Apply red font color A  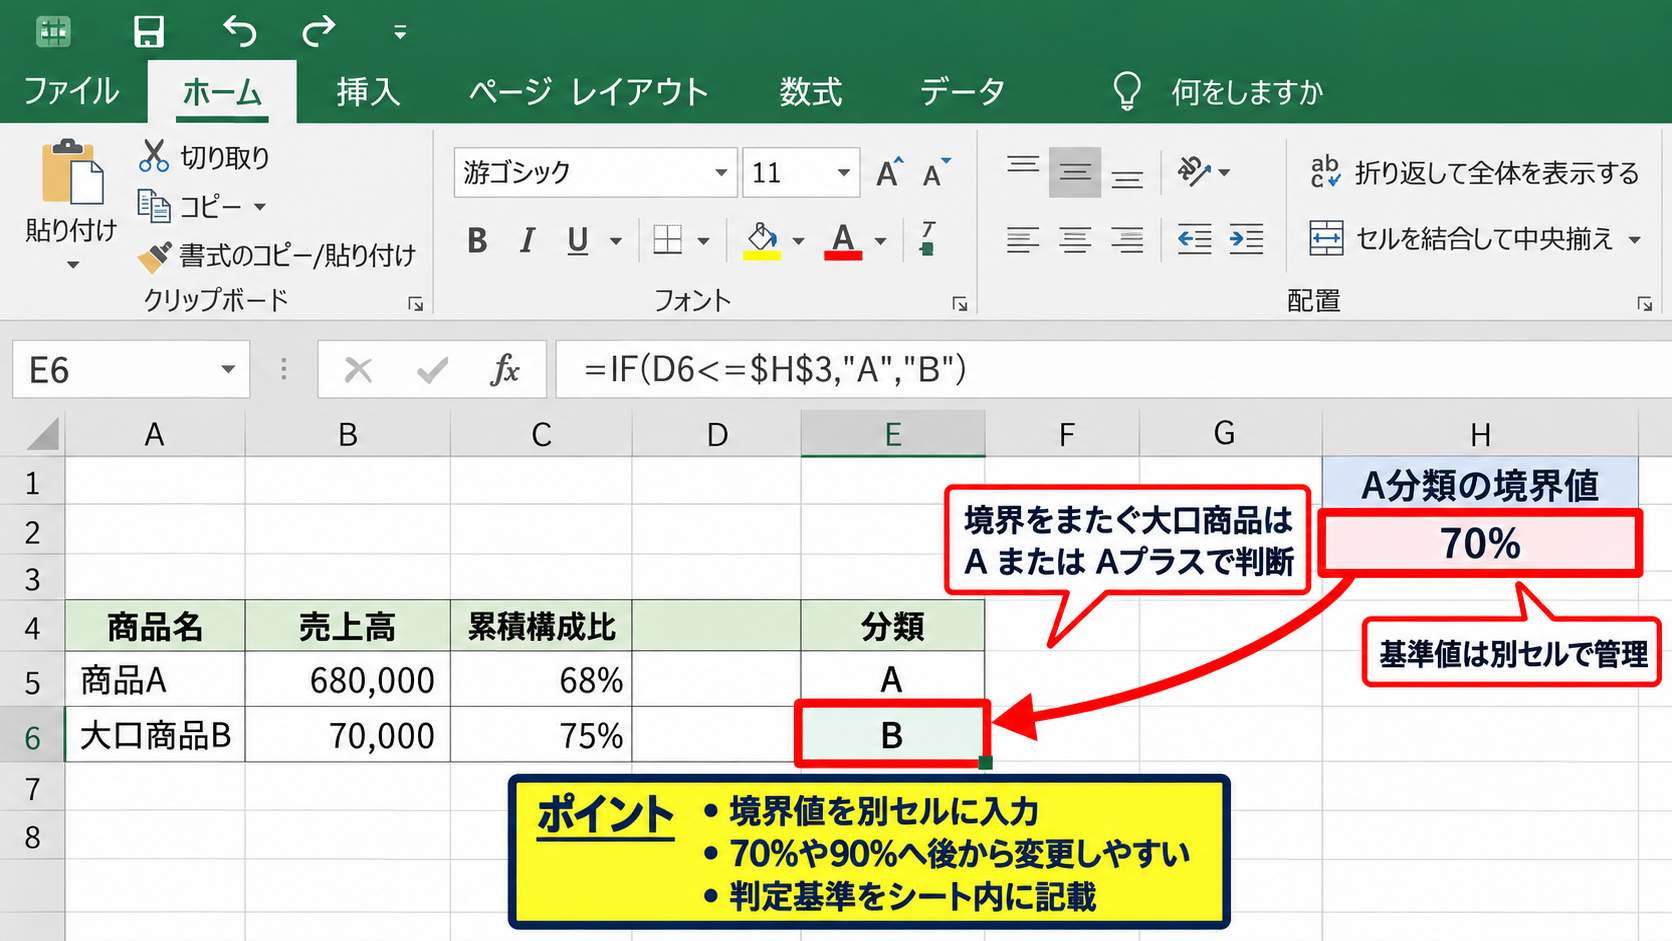click(843, 240)
